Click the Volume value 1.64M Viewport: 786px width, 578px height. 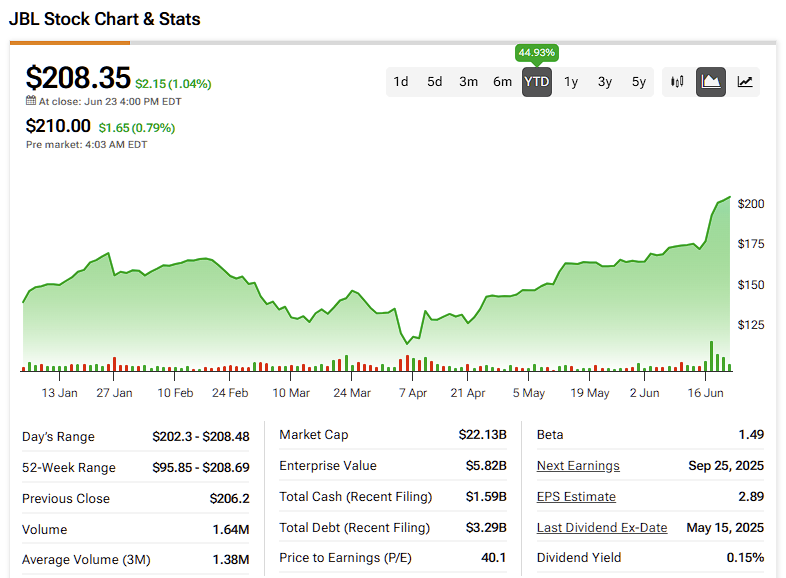pos(231,530)
